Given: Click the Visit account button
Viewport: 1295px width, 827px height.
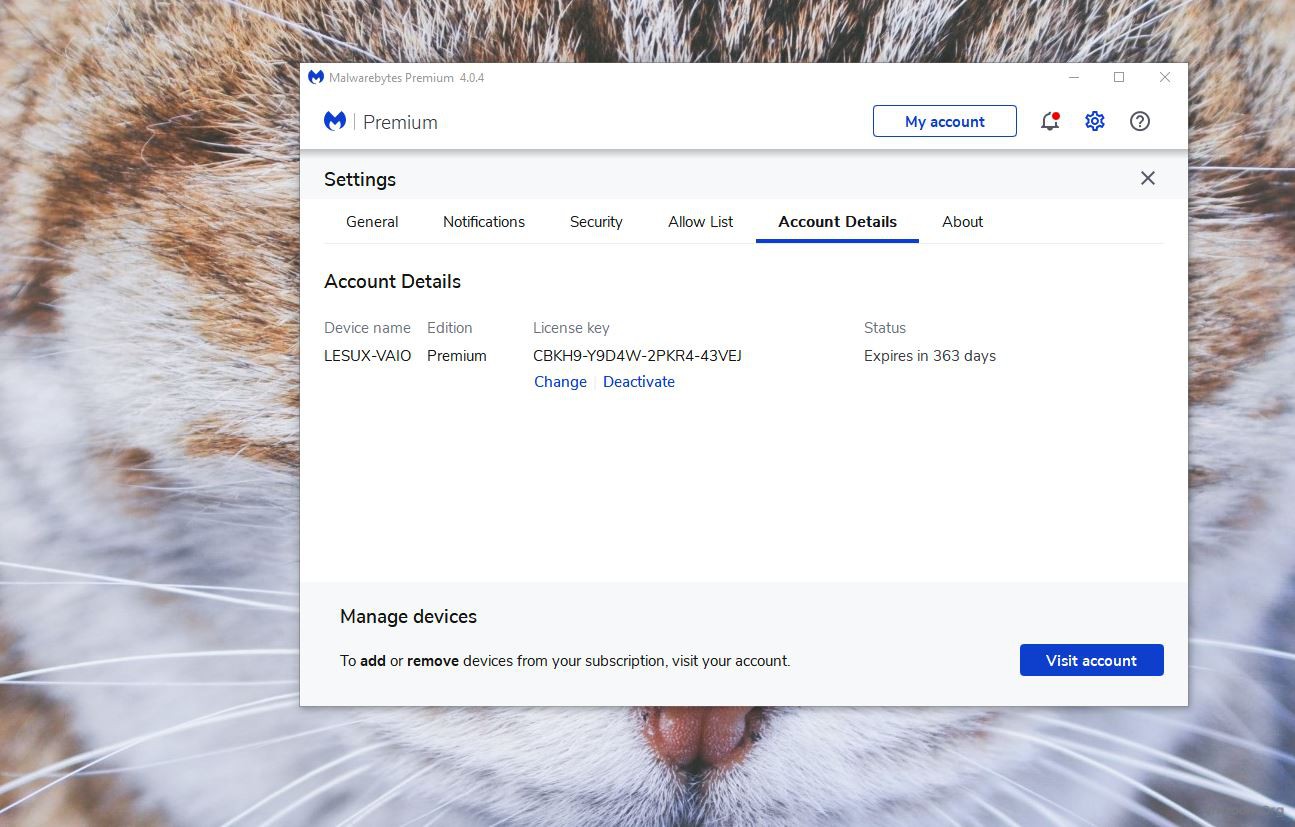Looking at the screenshot, I should (x=1091, y=660).
